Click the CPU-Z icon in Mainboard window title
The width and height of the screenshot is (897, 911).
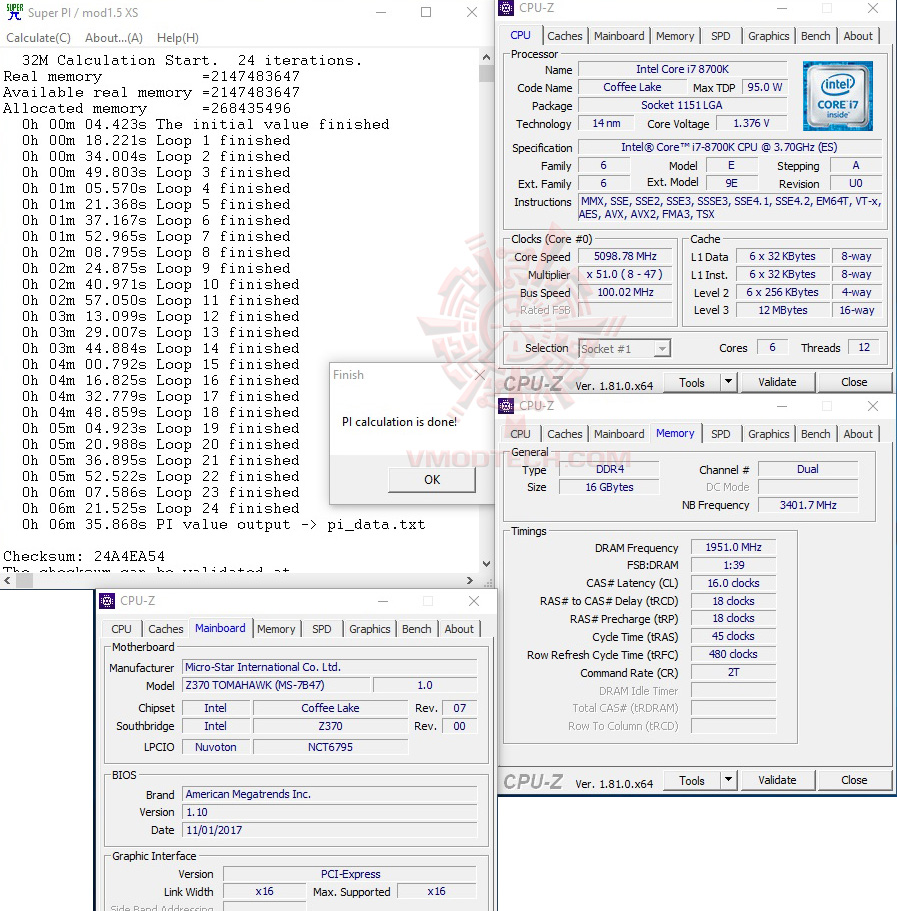coord(107,601)
